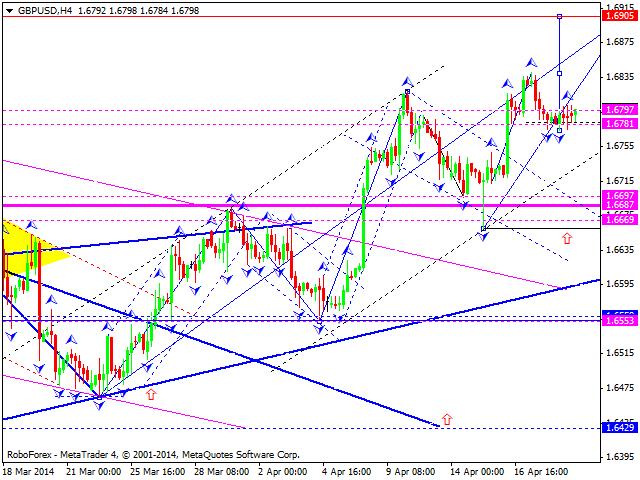Open the chart menu triangle beside GBPUSD,H4

(x=9, y=11)
